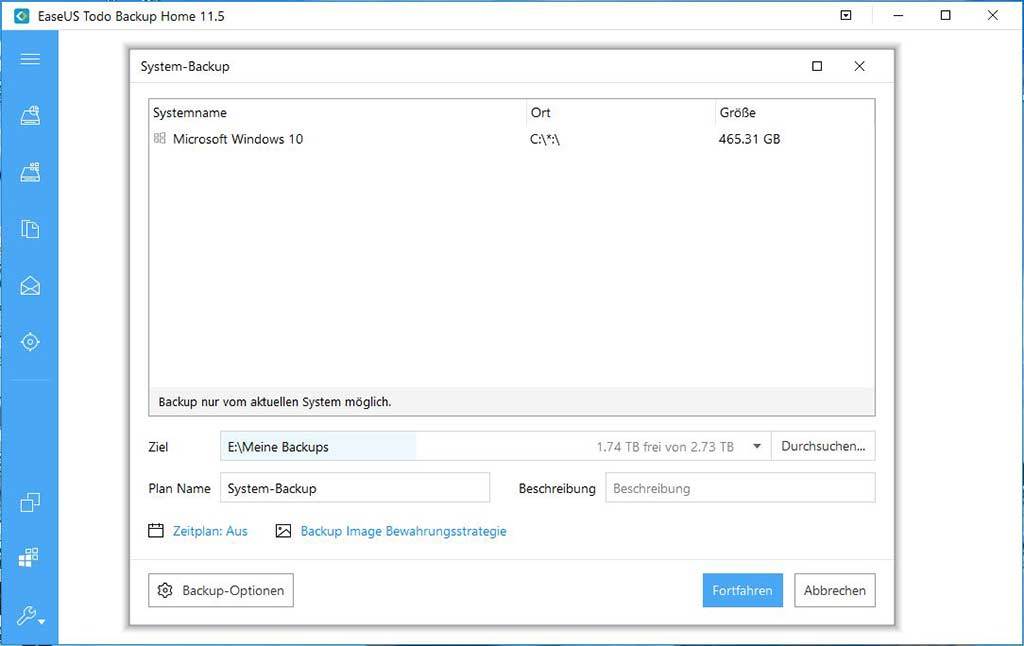Click the Plan Name input field
The width and height of the screenshot is (1024, 646).
(x=355, y=488)
